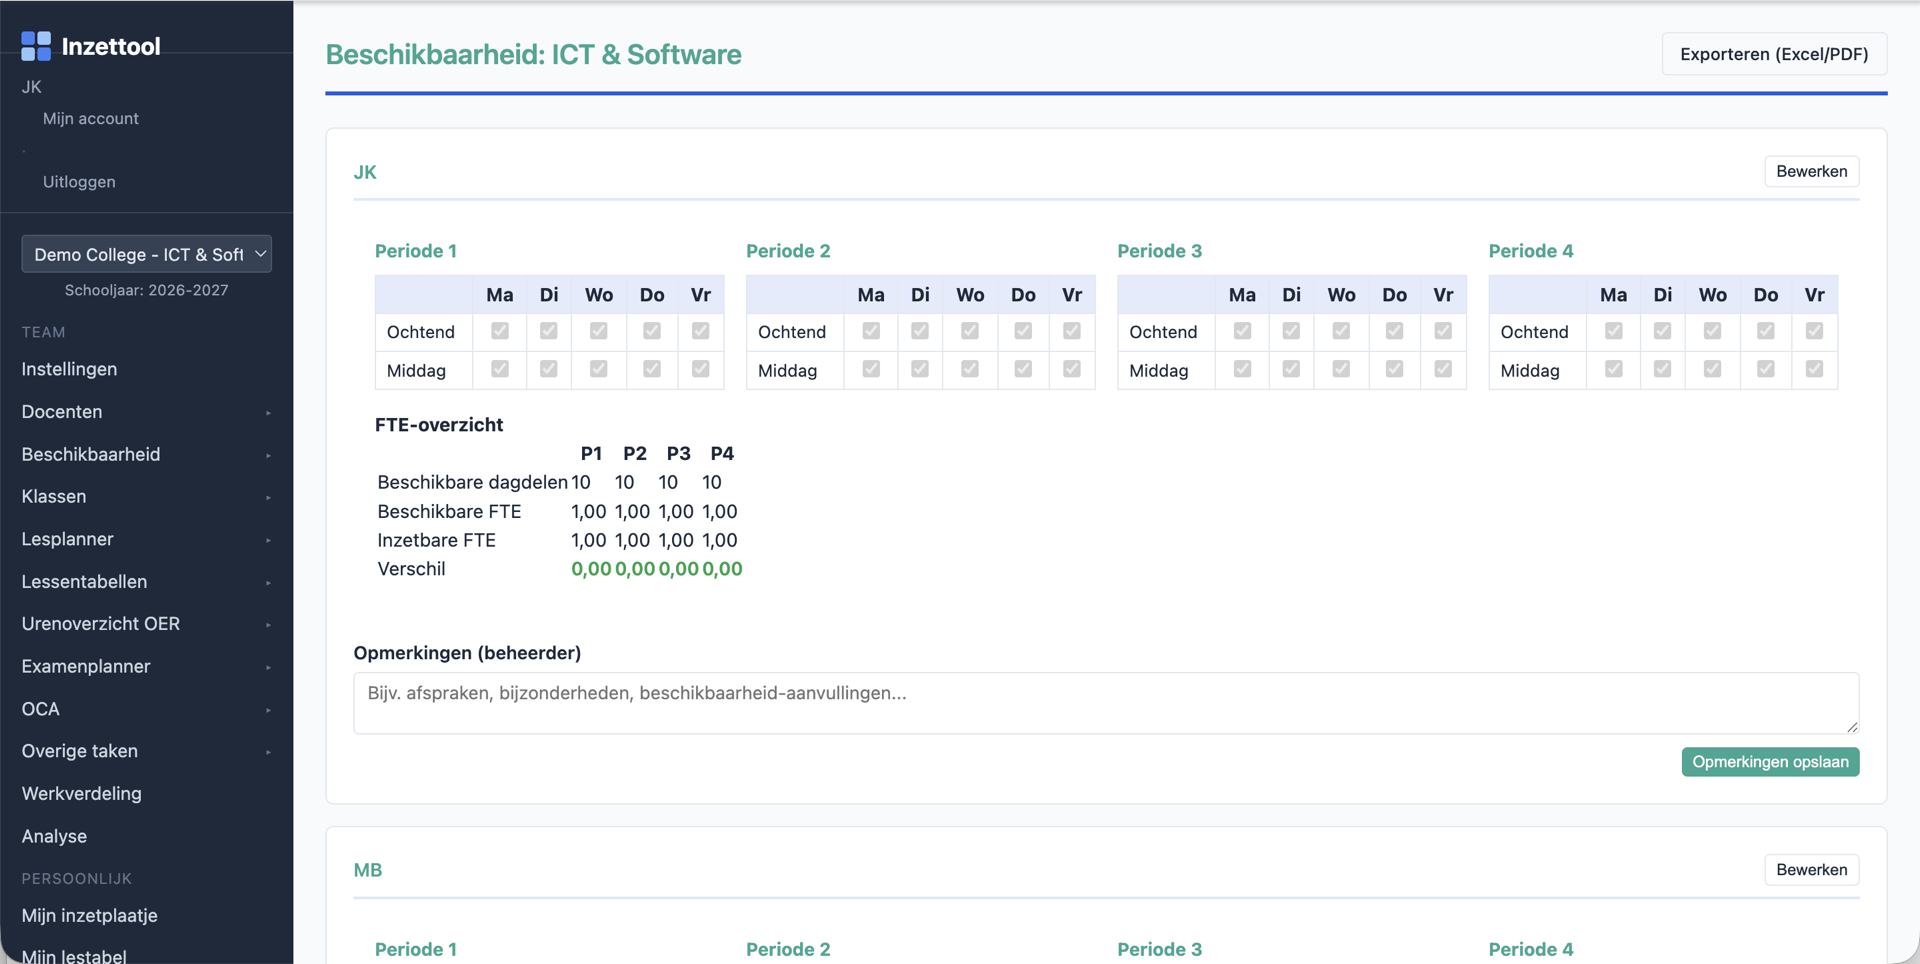
Task: Select Lesplanner menu item
Action: point(67,539)
